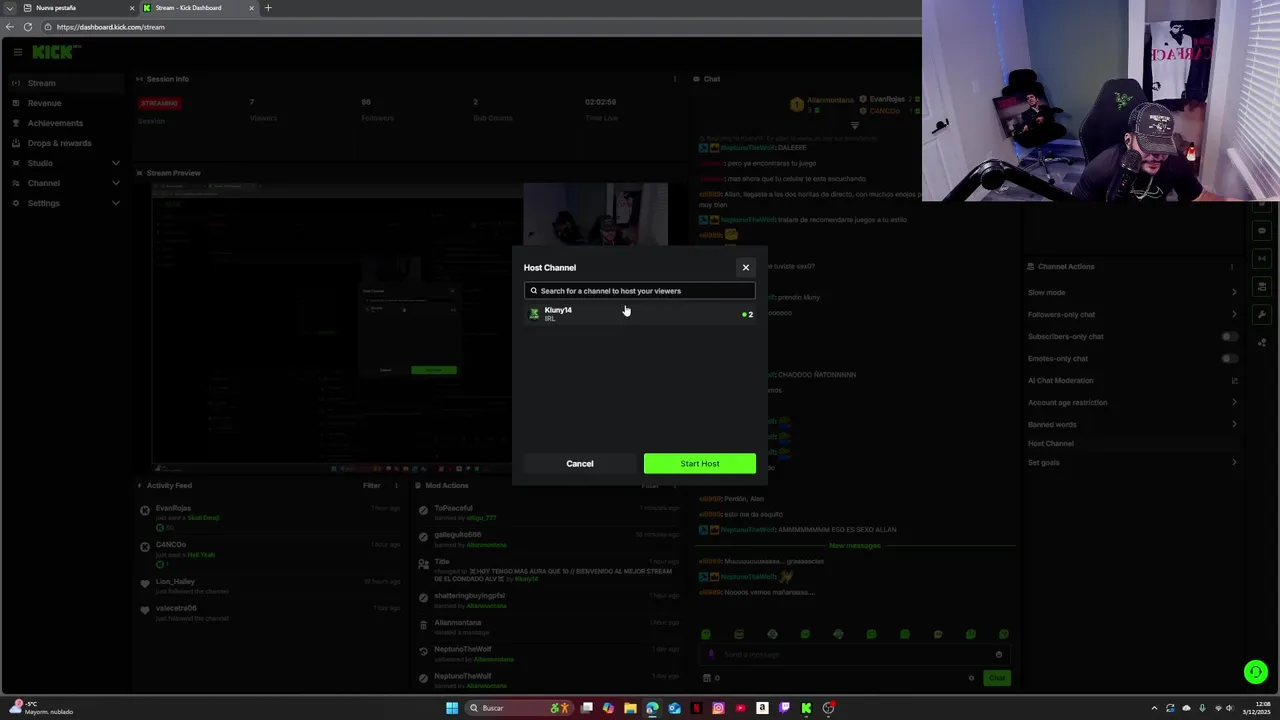This screenshot has width=1280, height=720.
Task: Open the Session Info options menu
Action: pyautogui.click(x=675, y=79)
